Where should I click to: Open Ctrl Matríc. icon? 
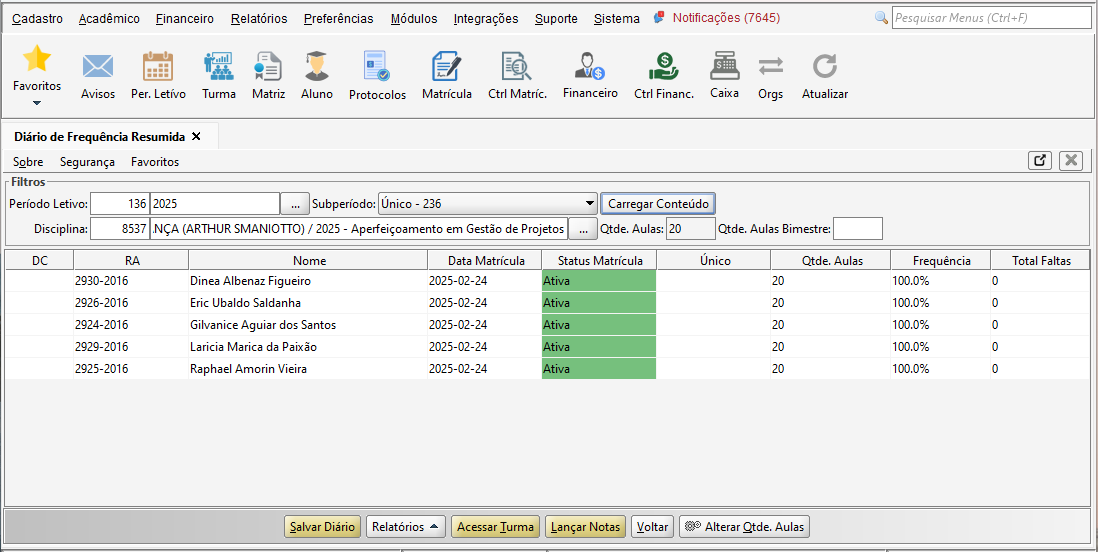(x=517, y=67)
